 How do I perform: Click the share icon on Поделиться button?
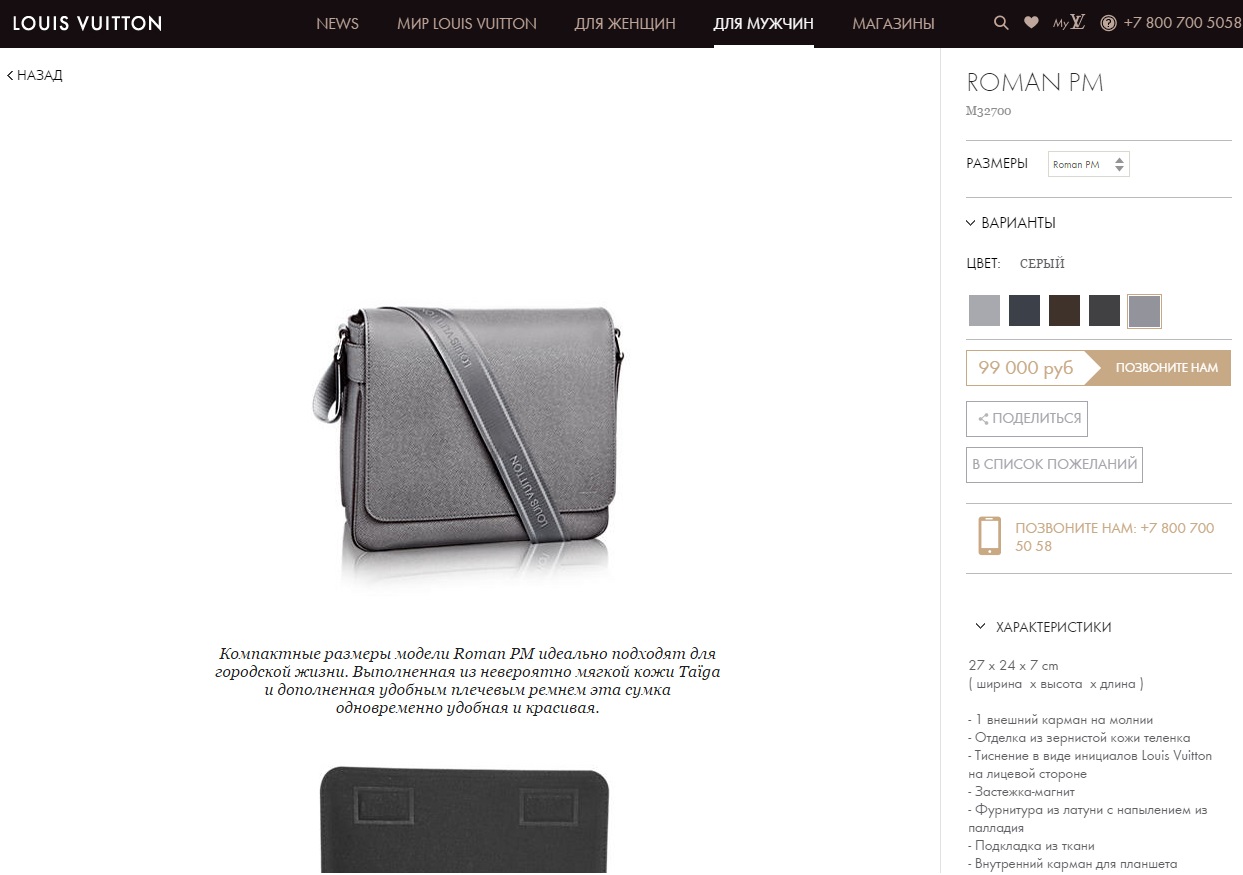click(x=983, y=419)
